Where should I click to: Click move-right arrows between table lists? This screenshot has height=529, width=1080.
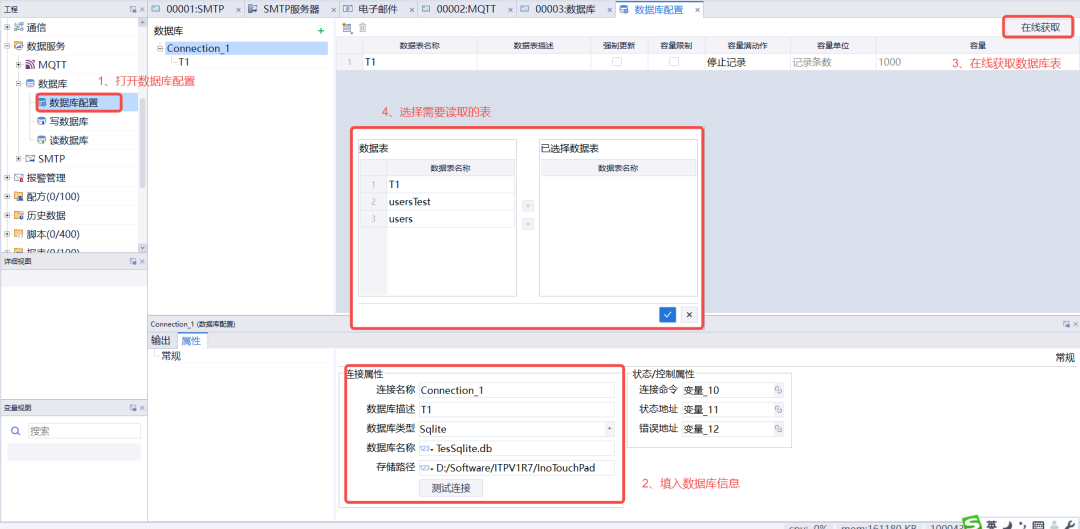(528, 206)
